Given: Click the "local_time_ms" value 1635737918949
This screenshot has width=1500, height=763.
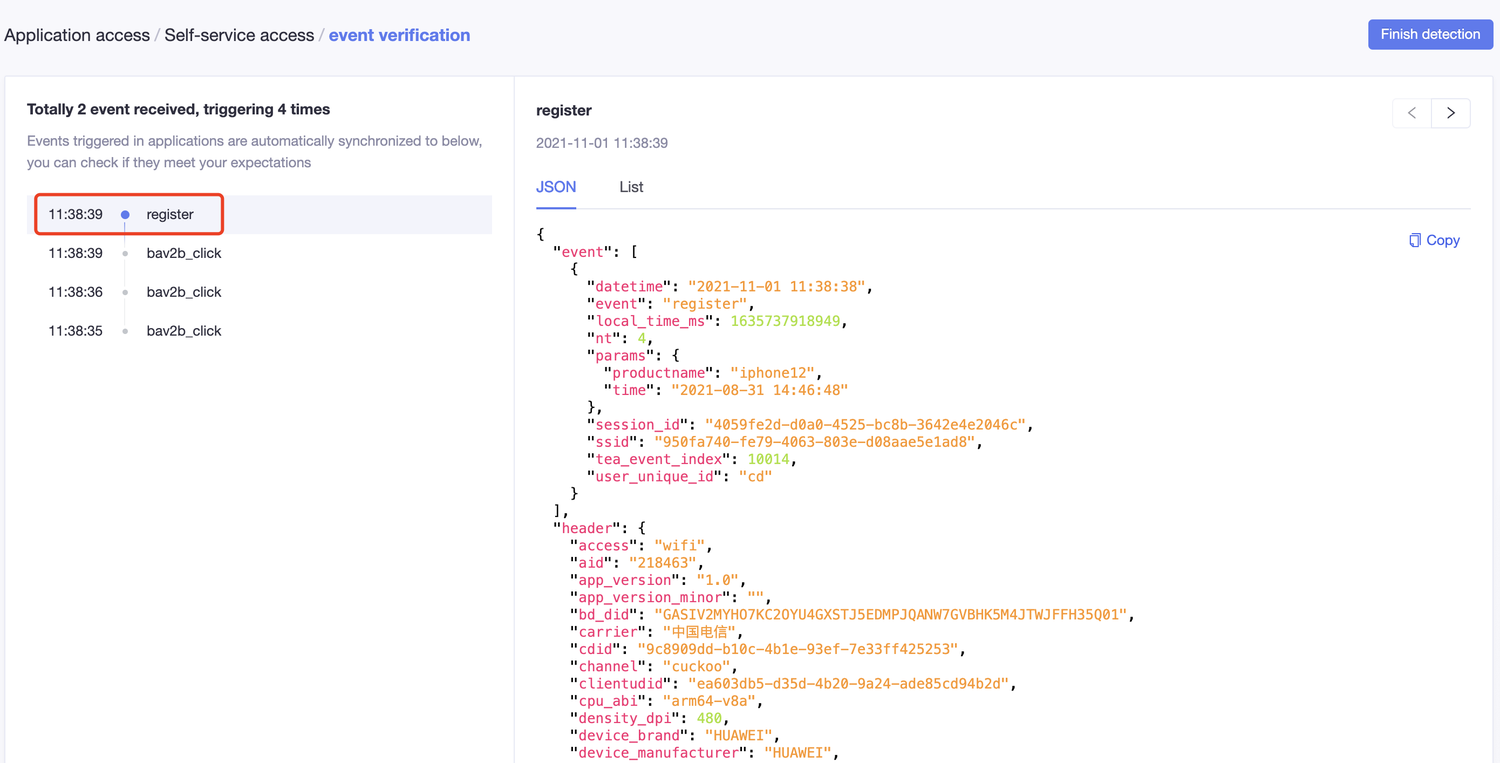Looking at the screenshot, I should 787,321.
